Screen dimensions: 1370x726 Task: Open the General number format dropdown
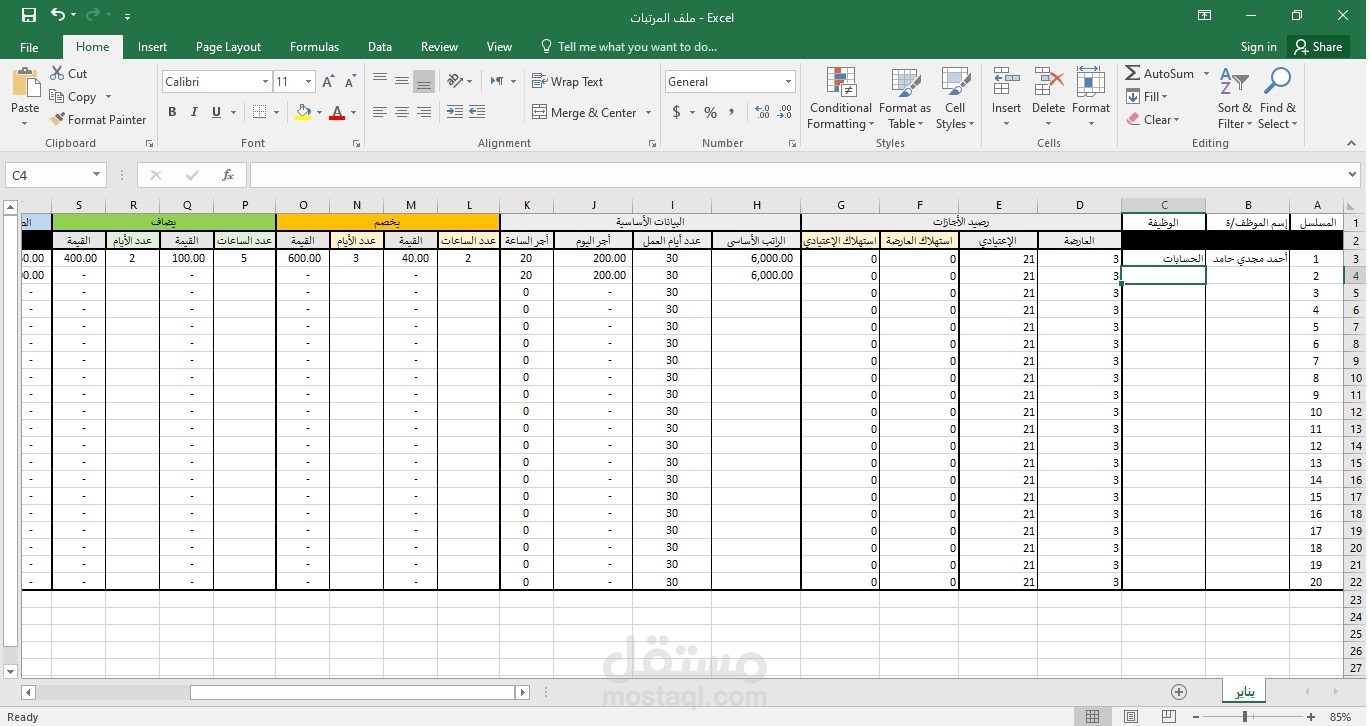(788, 82)
